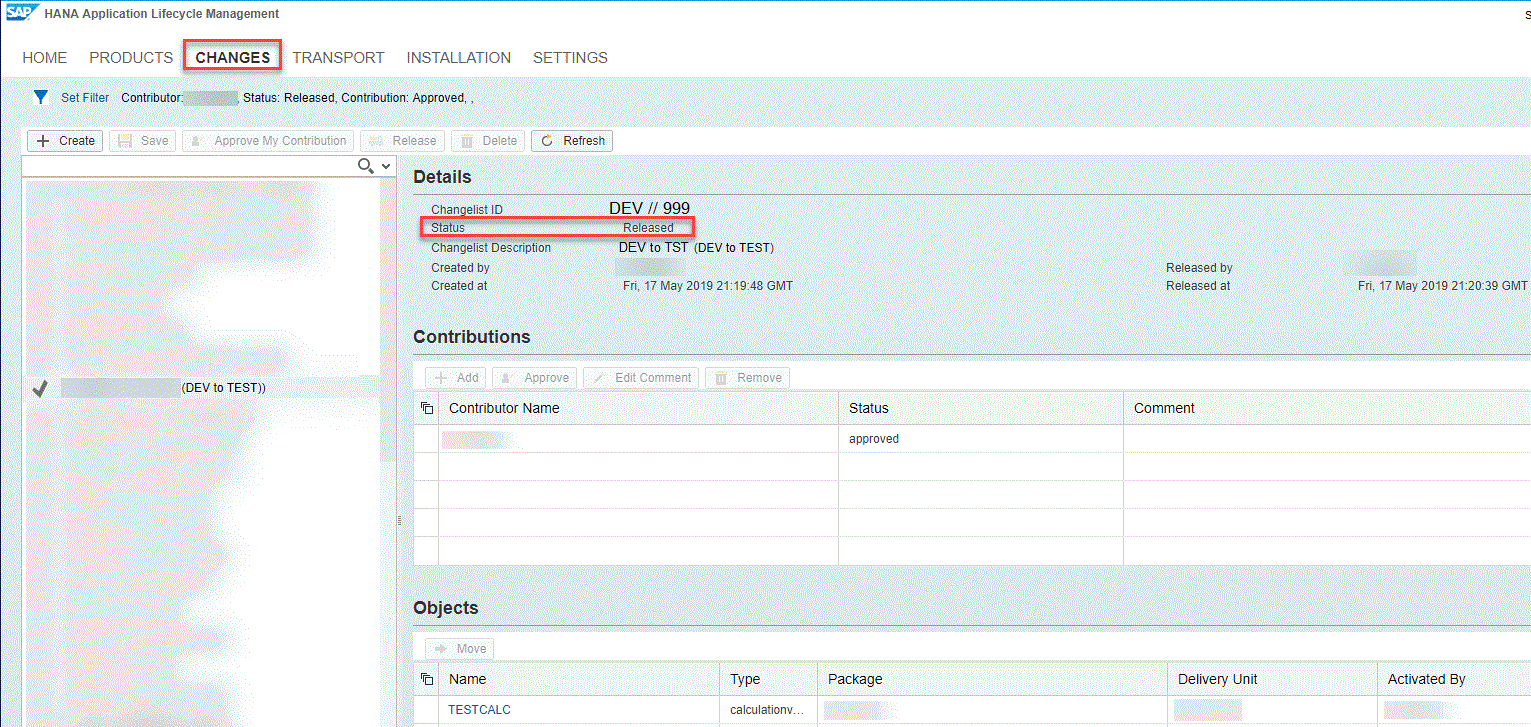
Task: Click the Move button under Objects
Action: point(460,649)
